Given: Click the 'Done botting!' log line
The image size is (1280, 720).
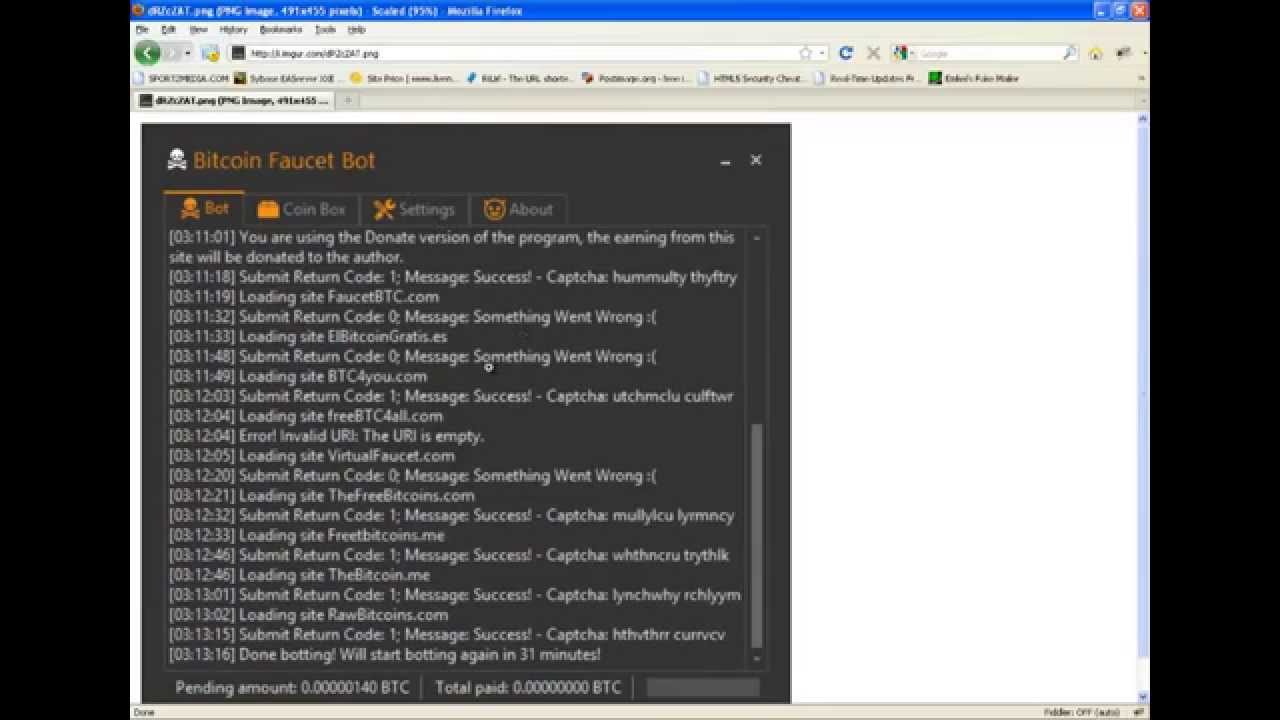Looking at the screenshot, I should pos(385,655).
